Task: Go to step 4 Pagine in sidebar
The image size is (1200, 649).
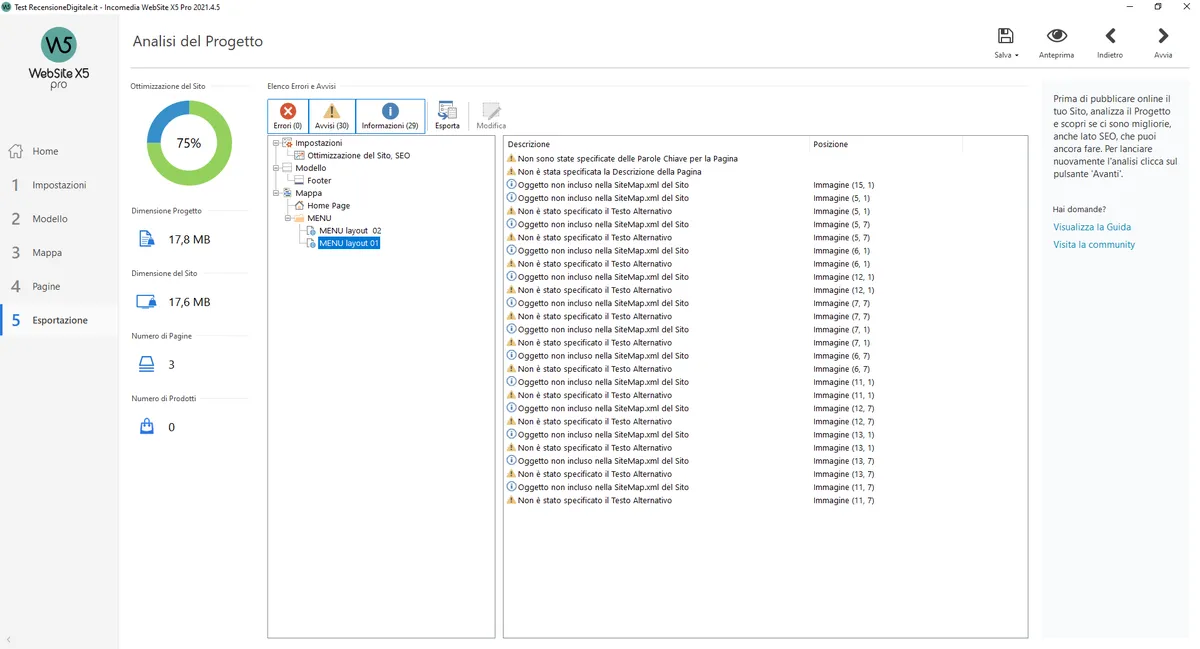Action: click(59, 287)
